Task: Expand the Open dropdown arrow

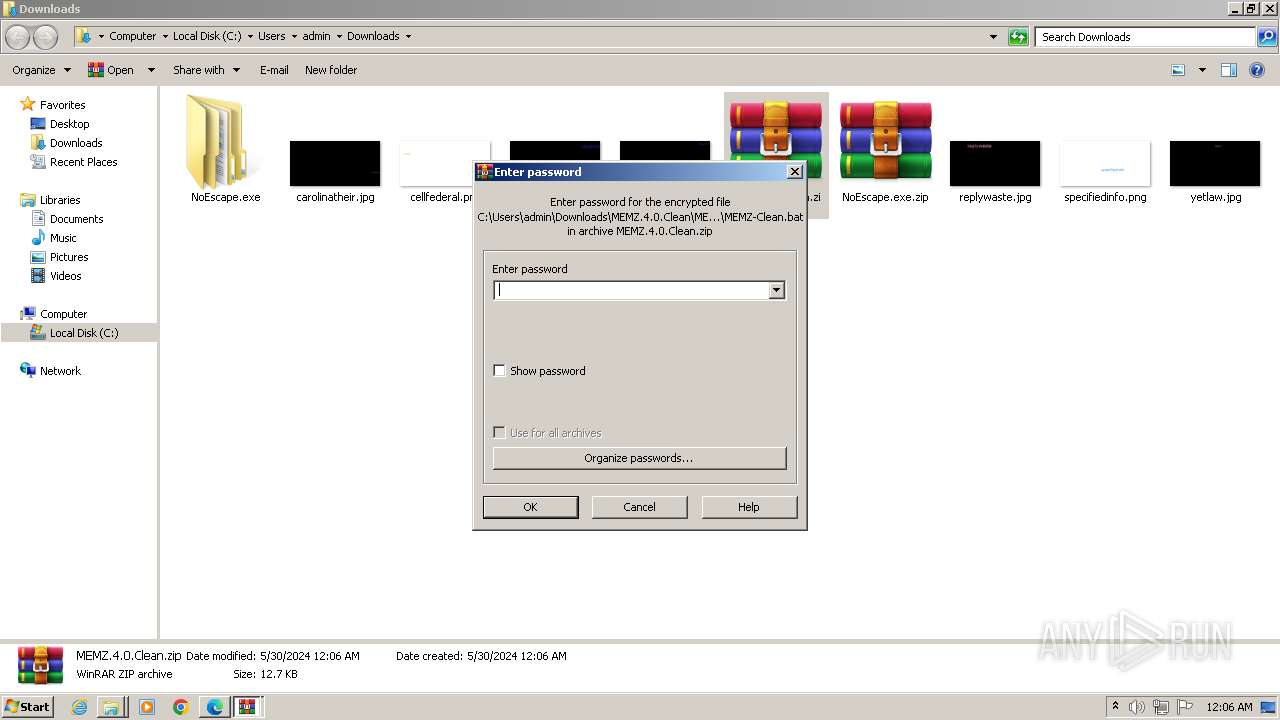Action: pos(151,70)
